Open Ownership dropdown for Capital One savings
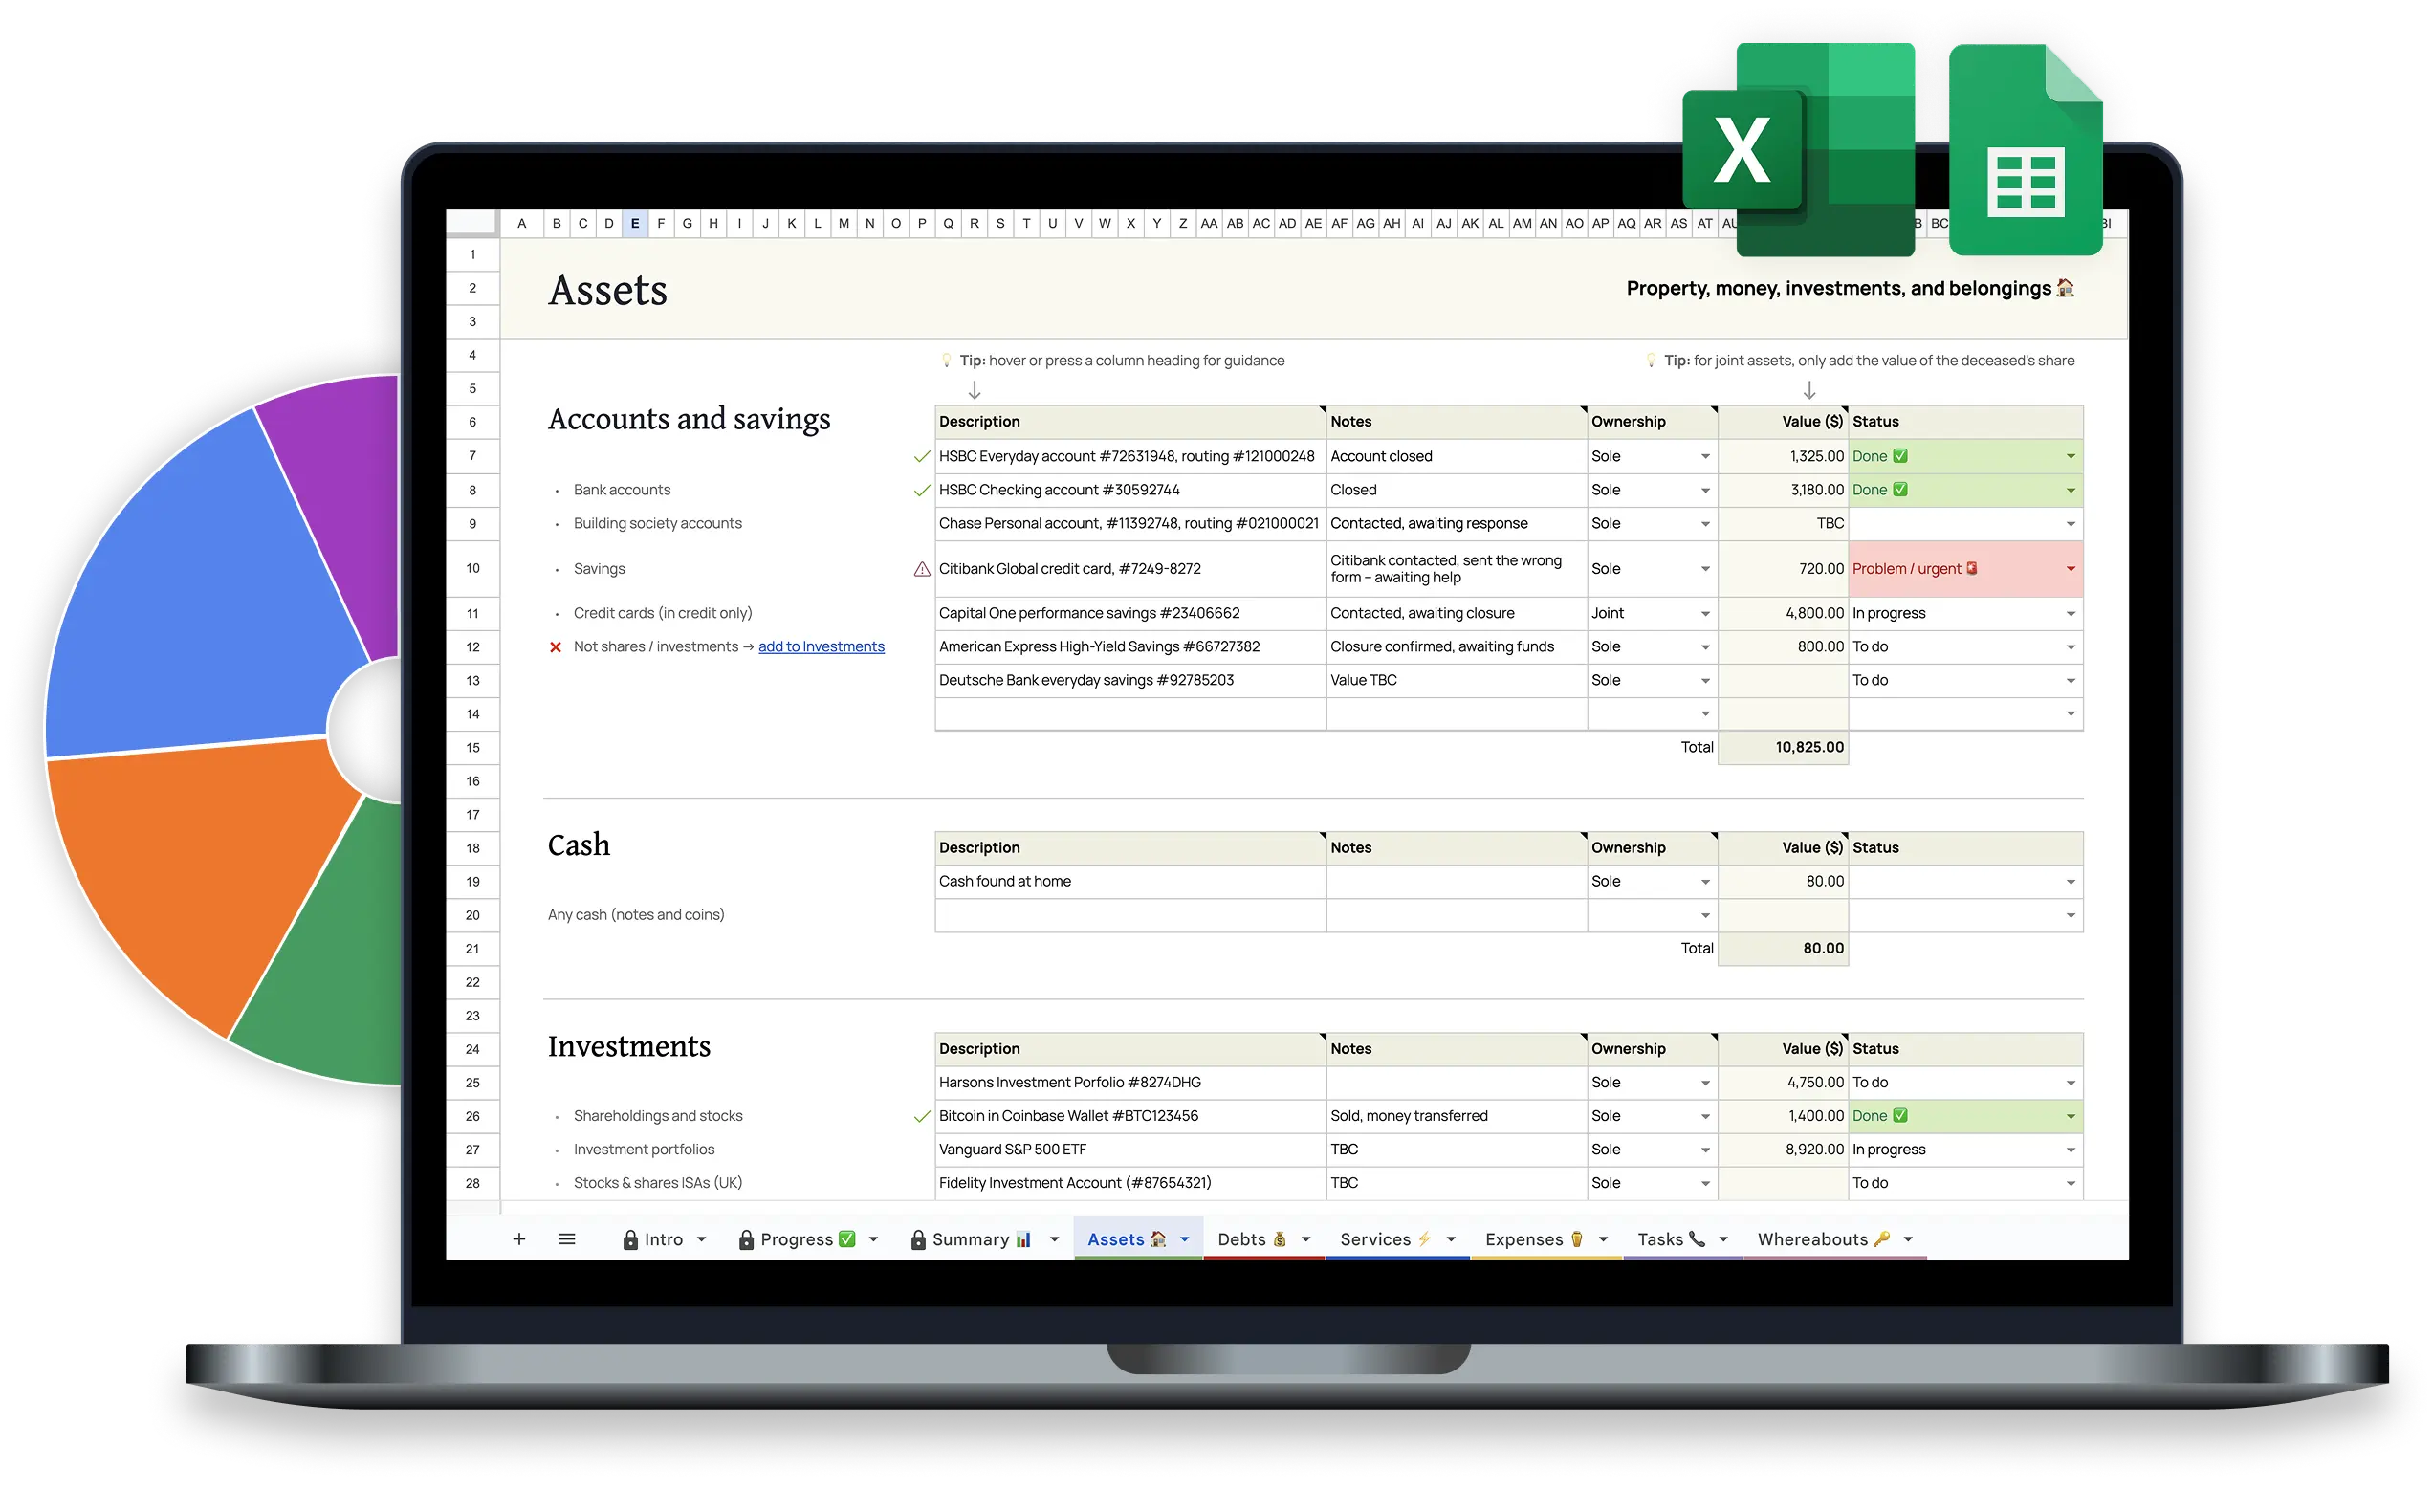 [1705, 614]
